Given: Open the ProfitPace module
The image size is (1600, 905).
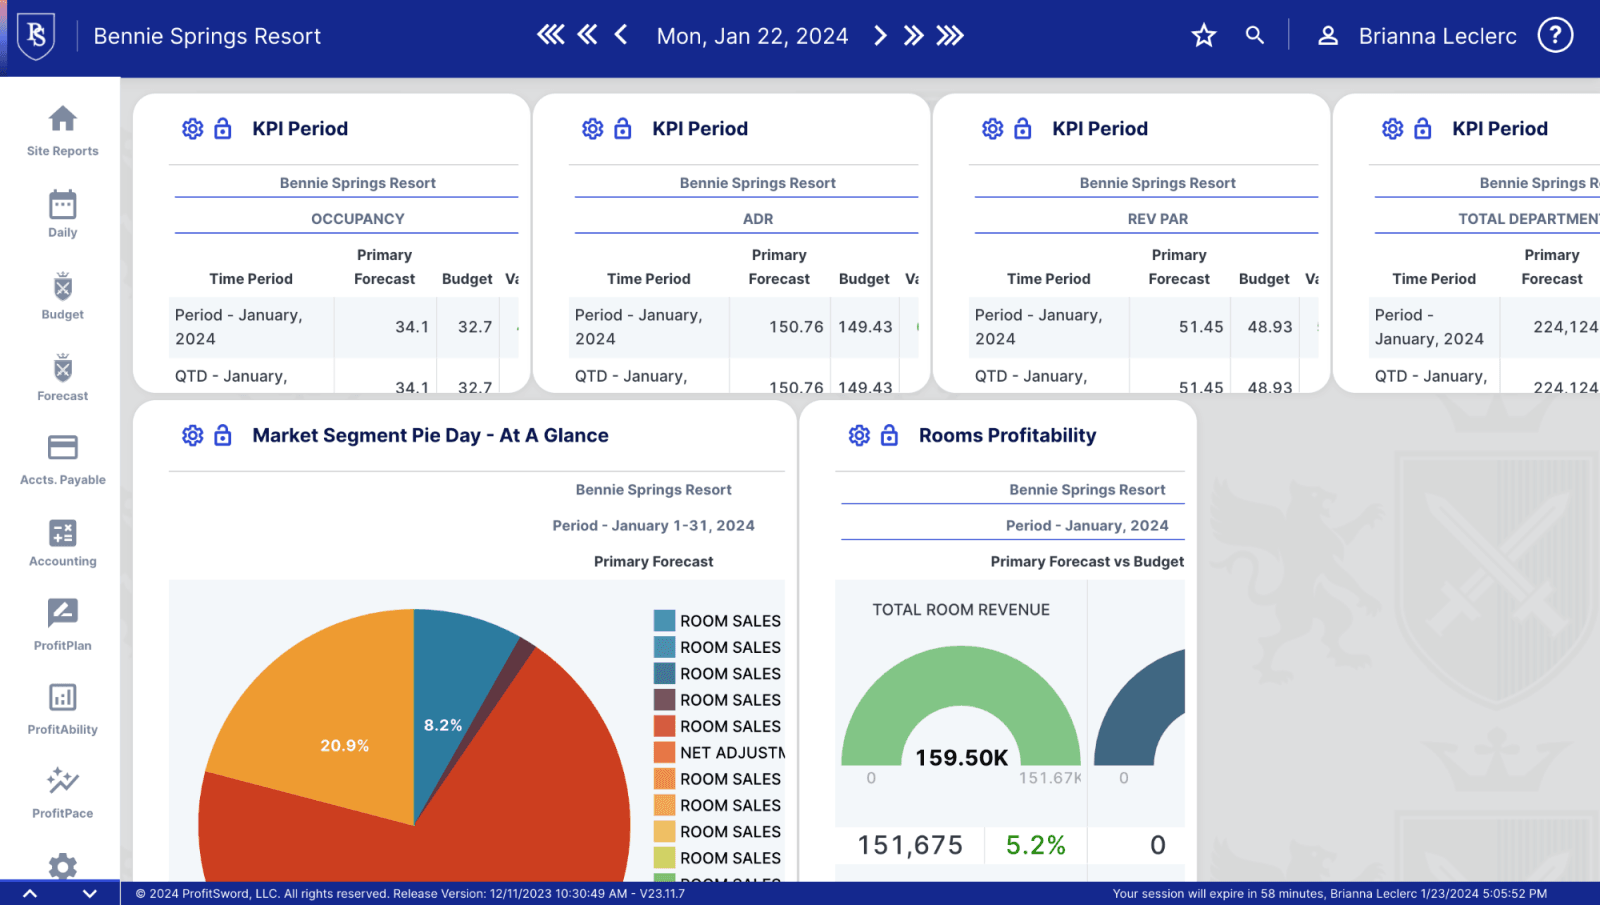Looking at the screenshot, I should coord(62,792).
